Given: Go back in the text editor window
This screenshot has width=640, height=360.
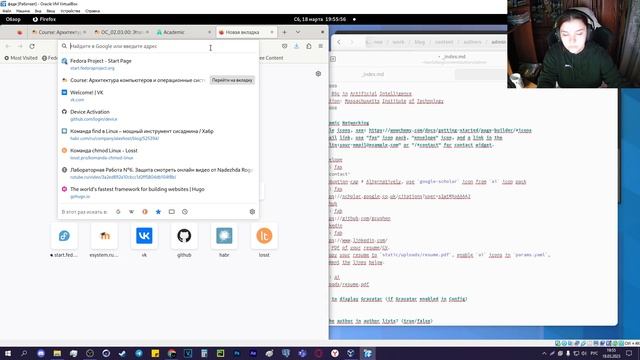Looking at the screenshot, I should click(339, 42).
